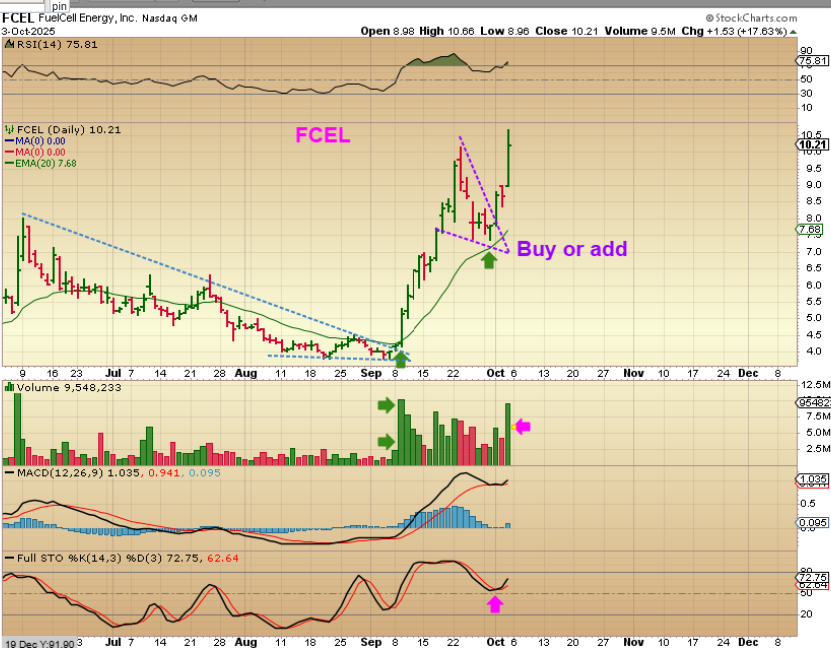The image size is (831, 648).
Task: Click the green up-triangle after Chg percentage
Action: [793, 32]
